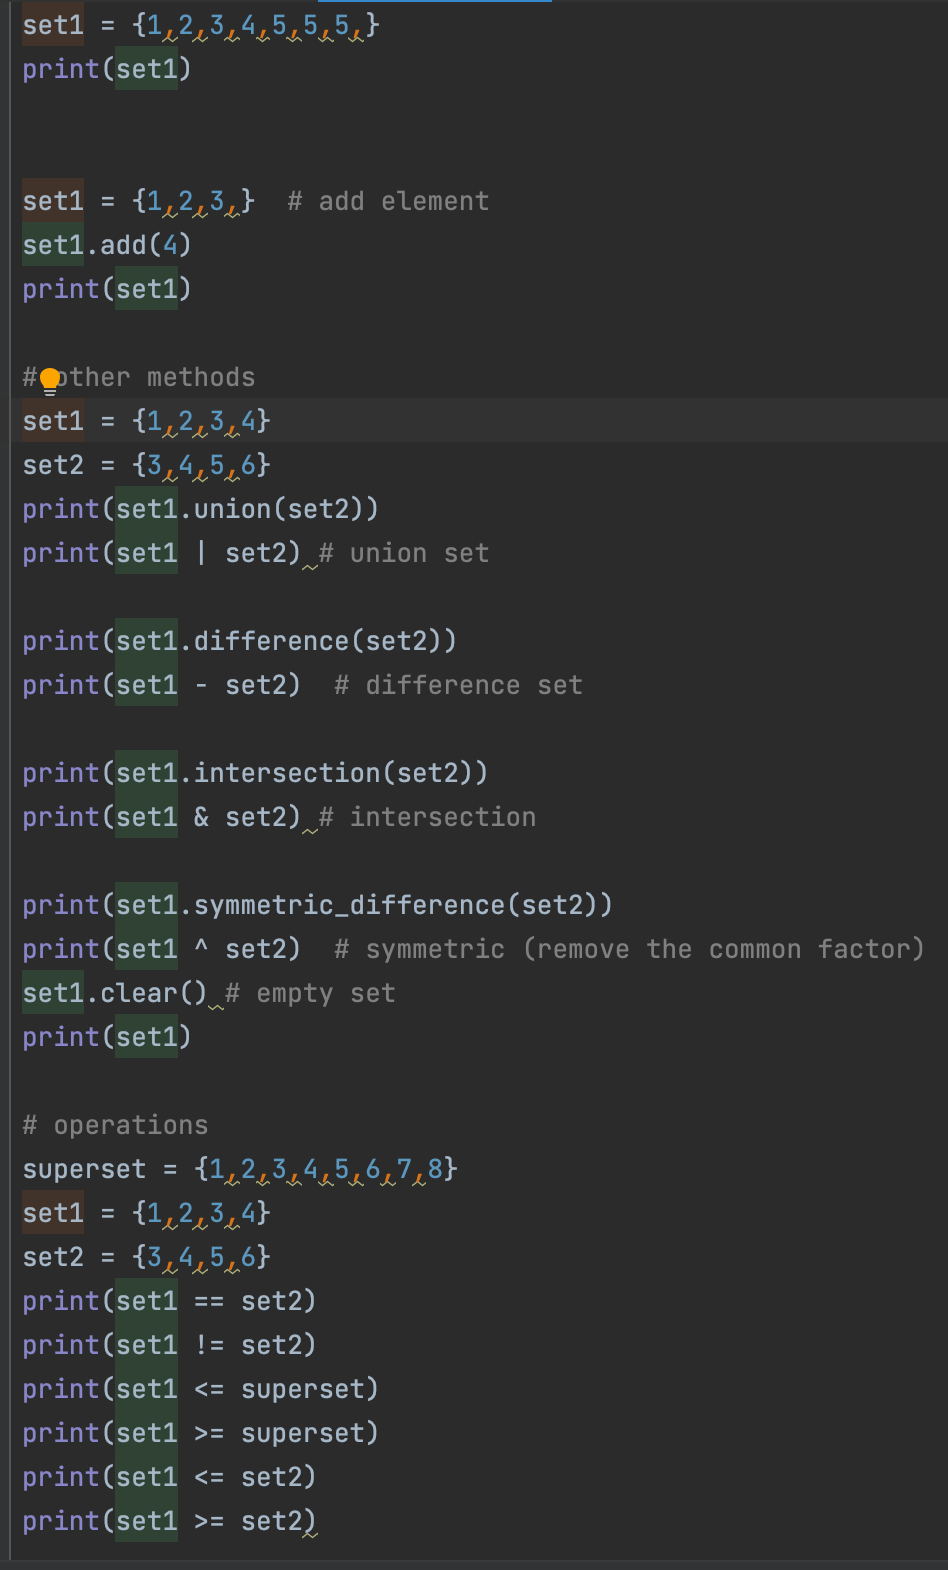Click the intersection method name
This screenshot has width=948, height=1570.
pos(286,774)
